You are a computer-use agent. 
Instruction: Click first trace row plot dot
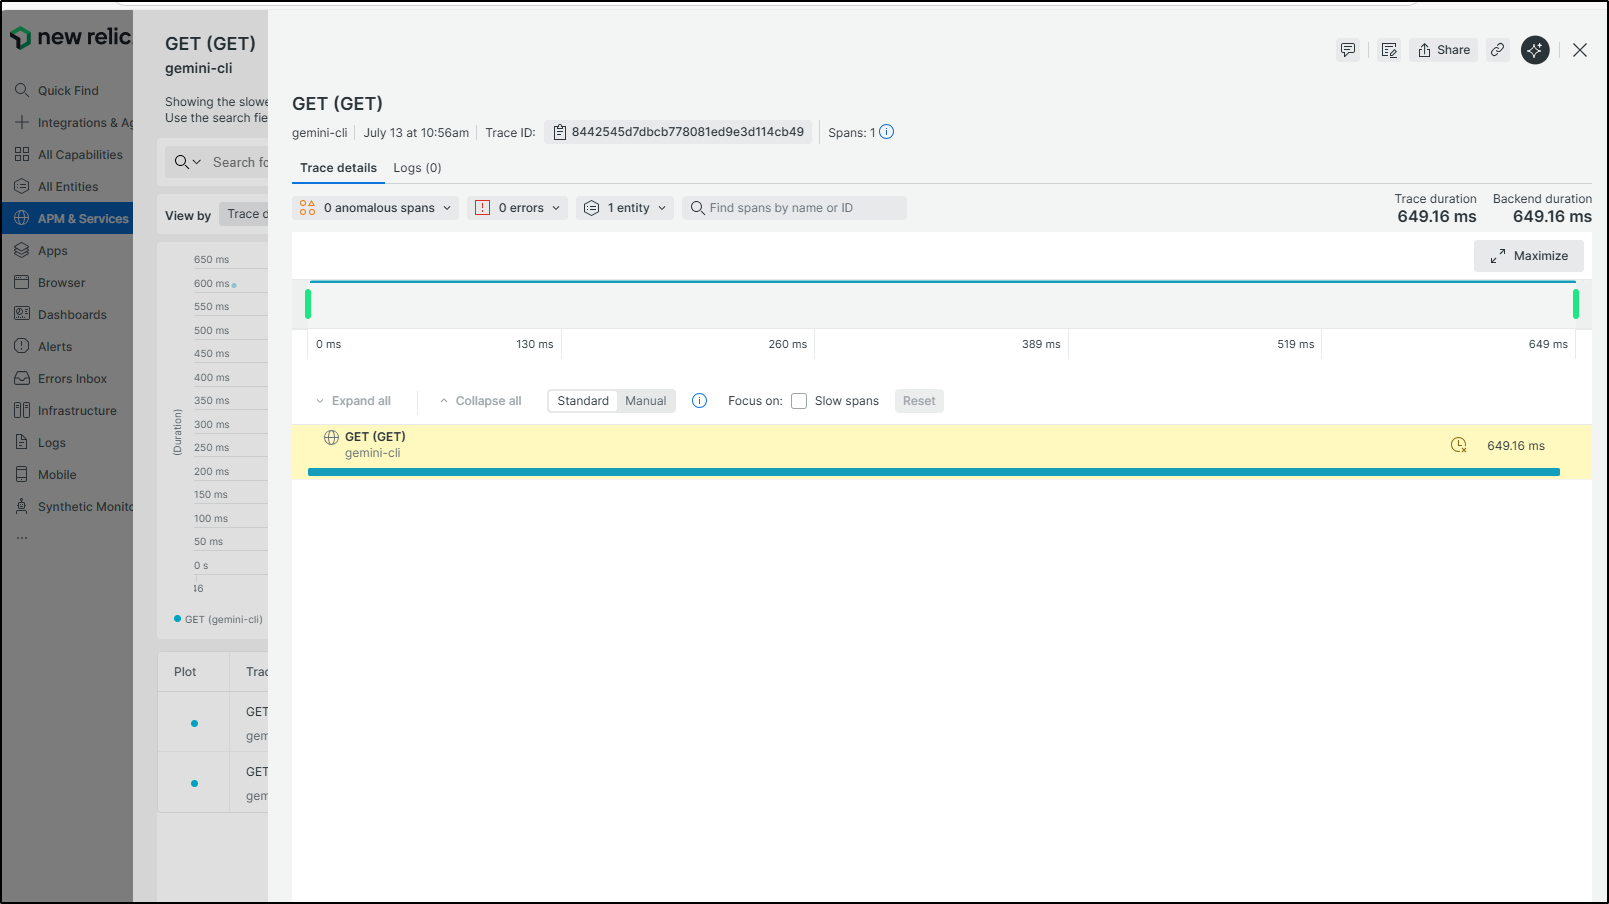194,723
